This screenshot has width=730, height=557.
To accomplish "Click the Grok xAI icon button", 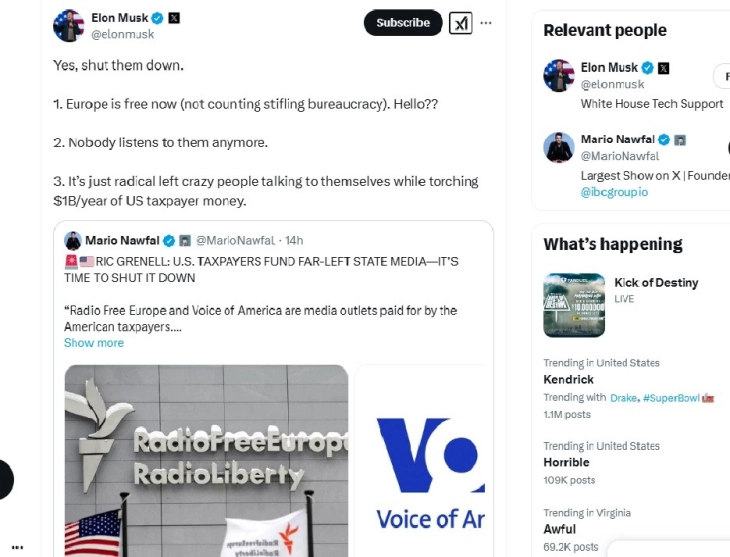I will tap(460, 23).
